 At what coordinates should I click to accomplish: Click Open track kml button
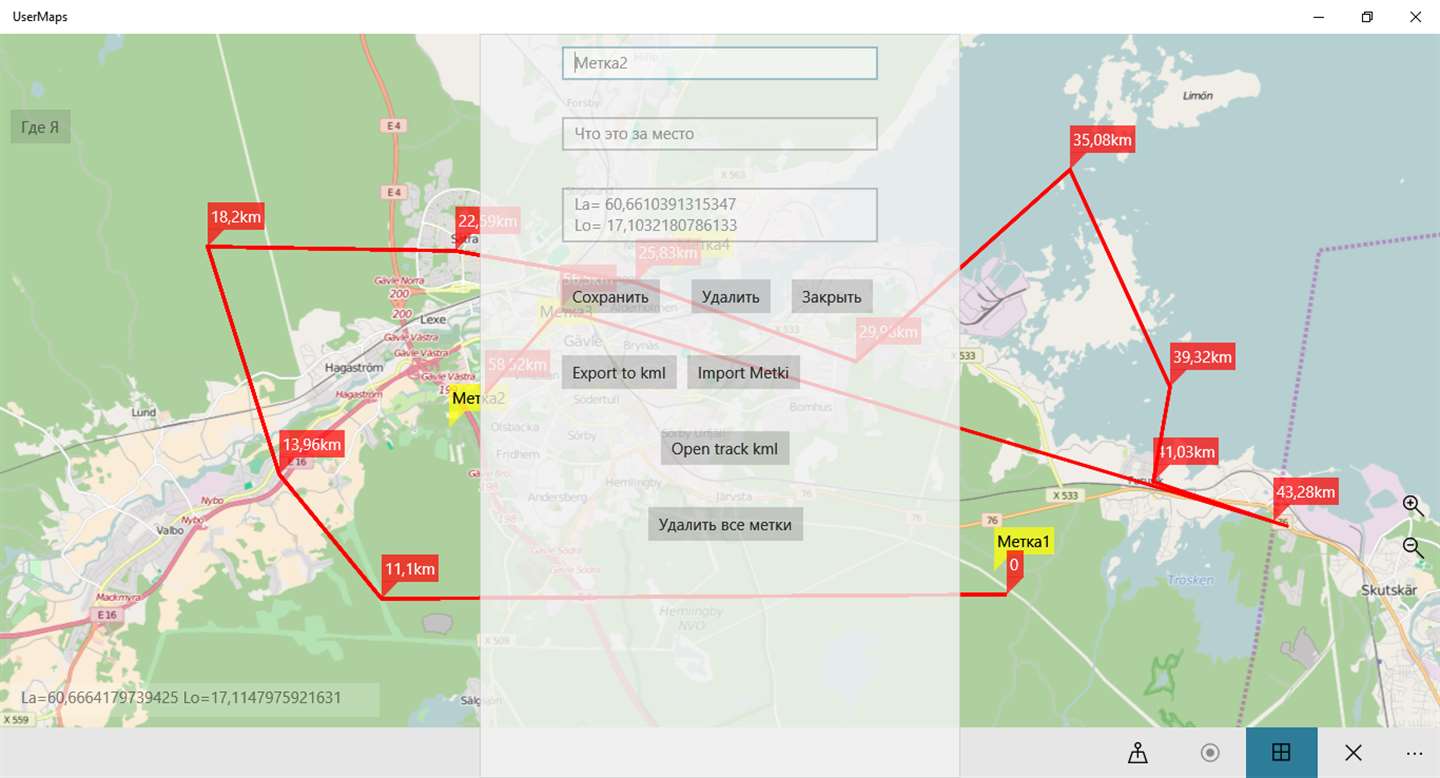[725, 448]
